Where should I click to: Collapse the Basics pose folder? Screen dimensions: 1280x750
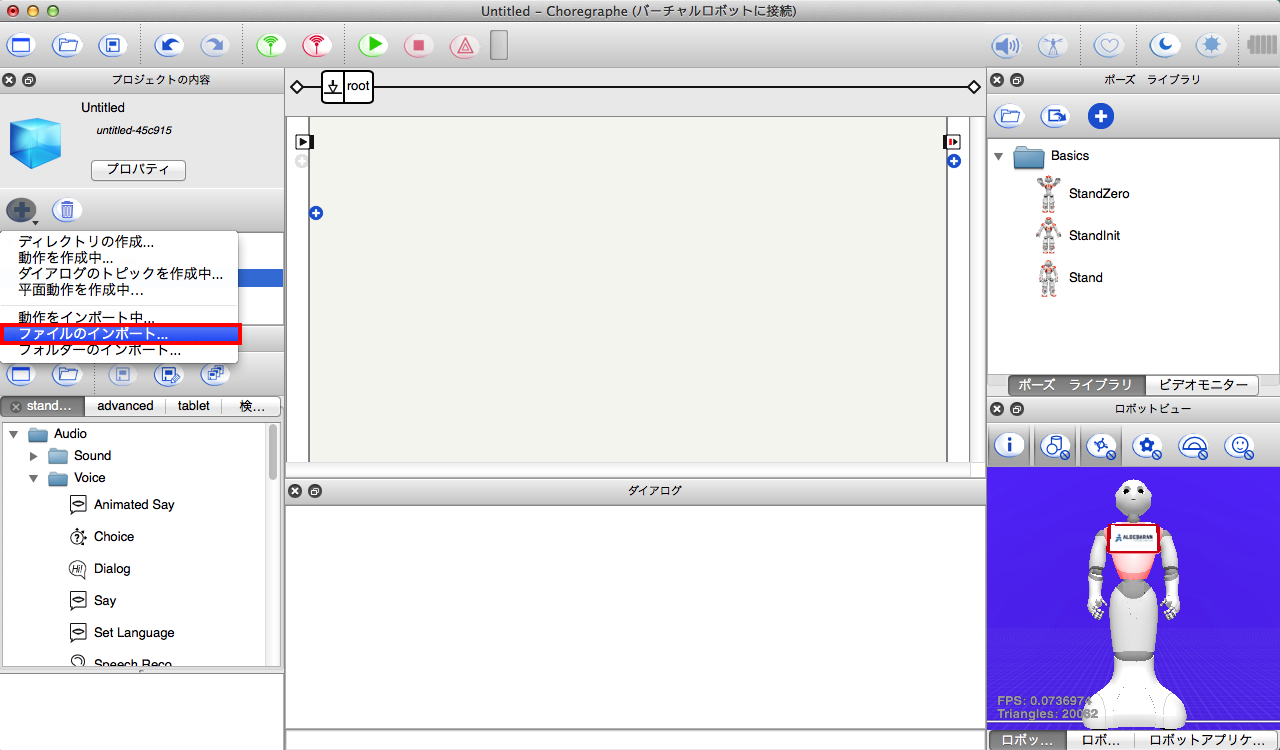pos(998,156)
